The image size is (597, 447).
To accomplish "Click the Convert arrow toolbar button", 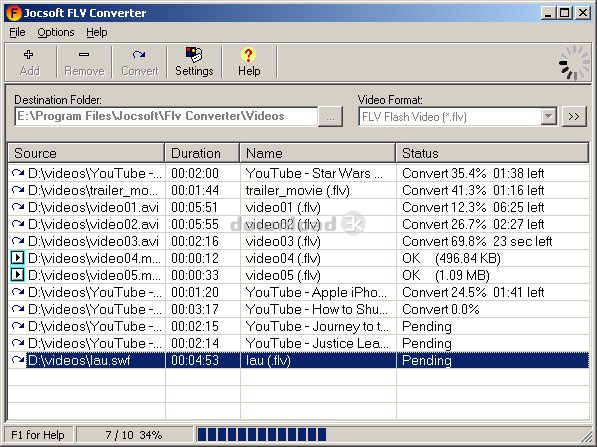I will pos(139,62).
